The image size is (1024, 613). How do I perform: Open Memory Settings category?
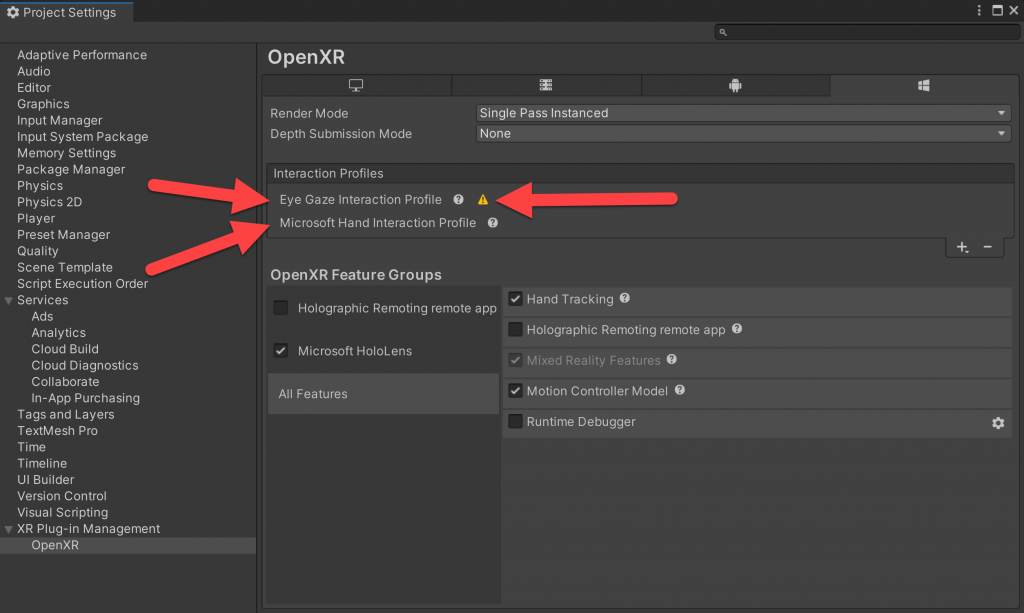67,153
